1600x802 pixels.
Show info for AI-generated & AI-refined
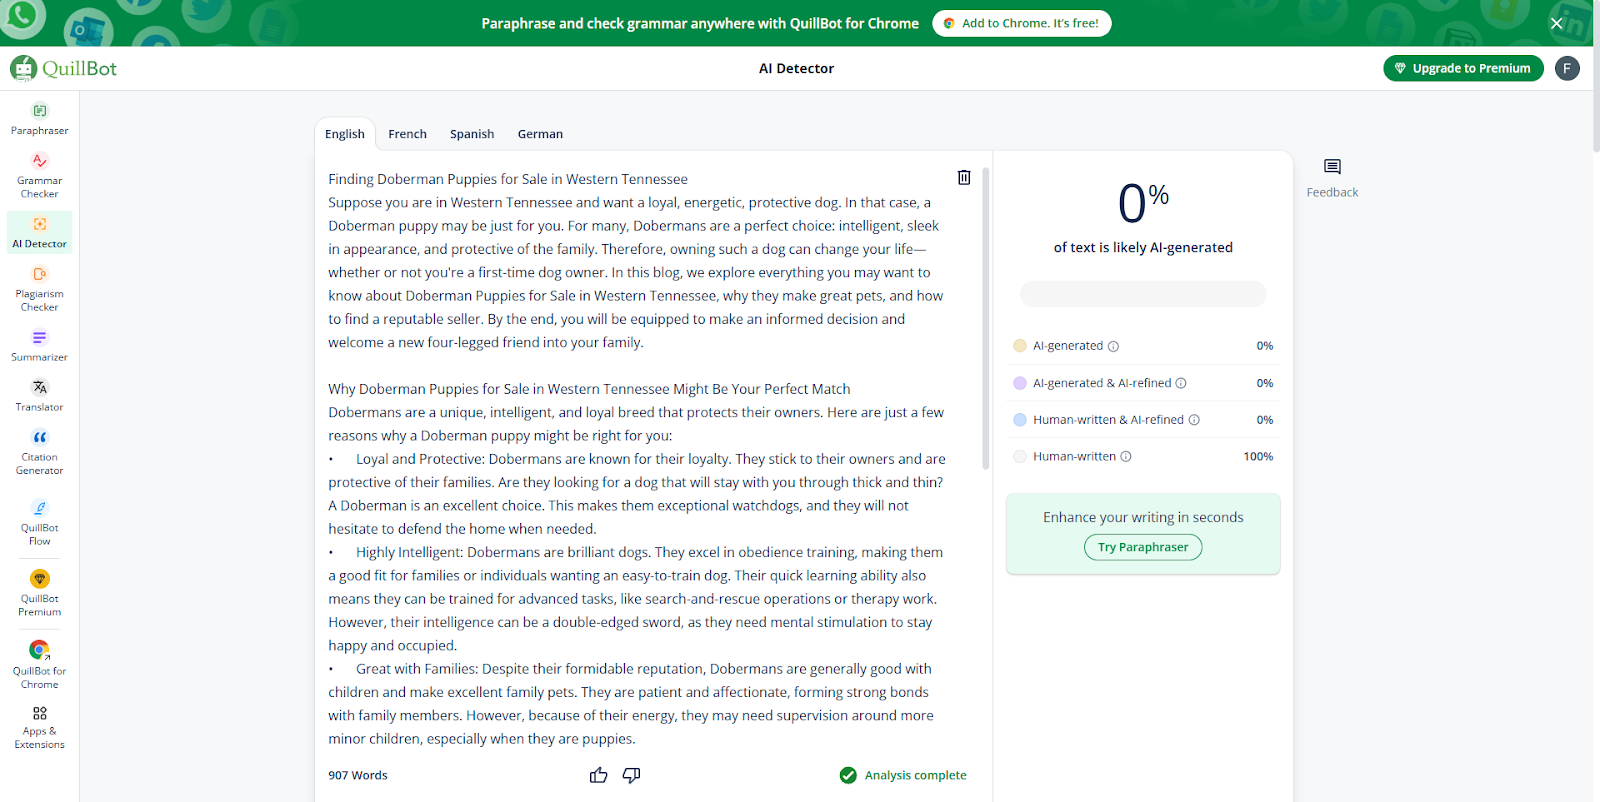1181,383
